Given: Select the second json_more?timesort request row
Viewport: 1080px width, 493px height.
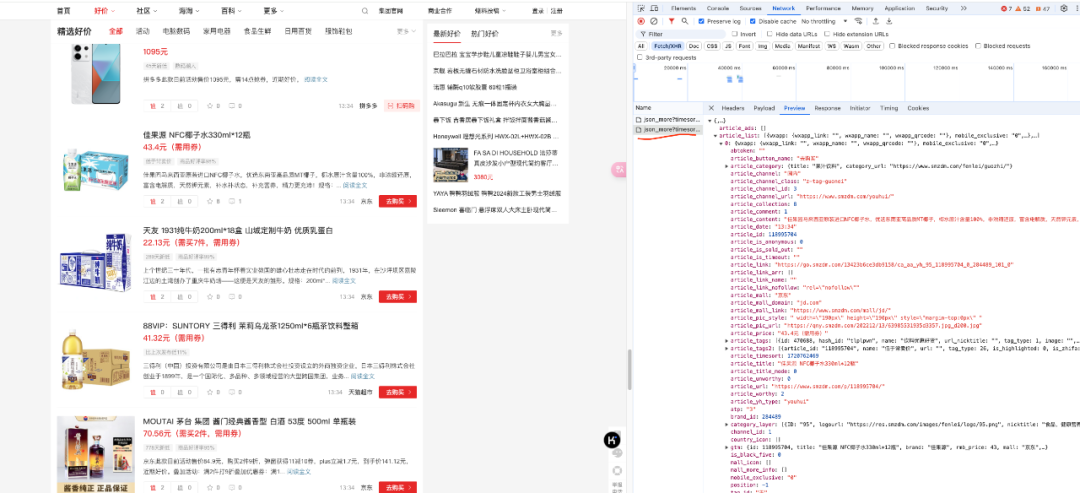Looking at the screenshot, I should (x=669, y=129).
